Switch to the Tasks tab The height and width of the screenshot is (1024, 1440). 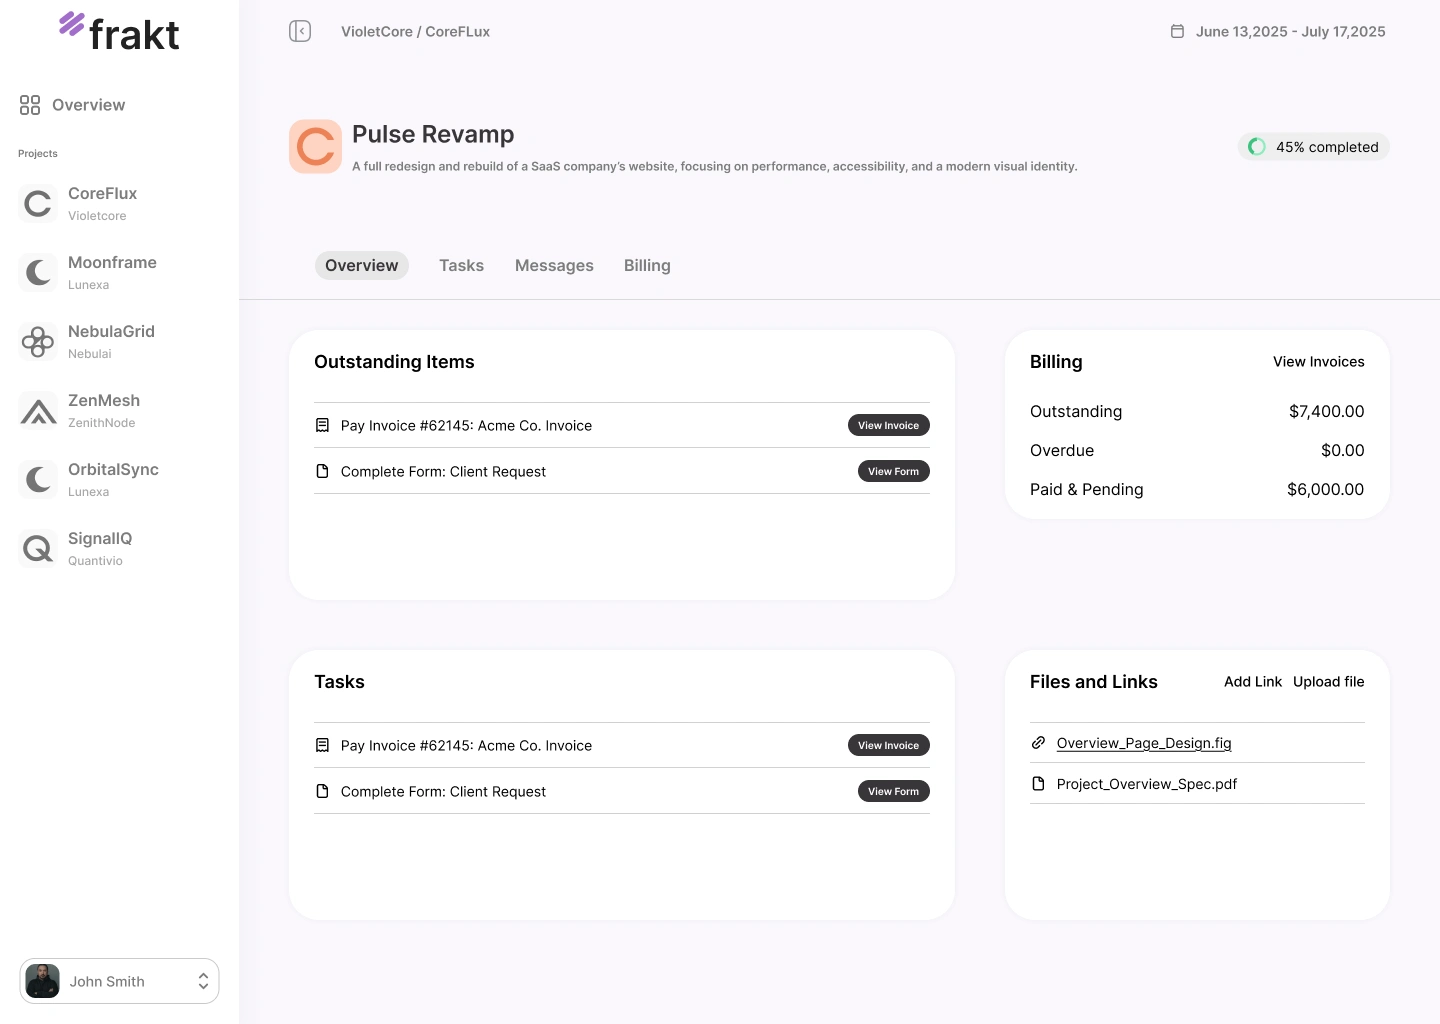(x=461, y=266)
